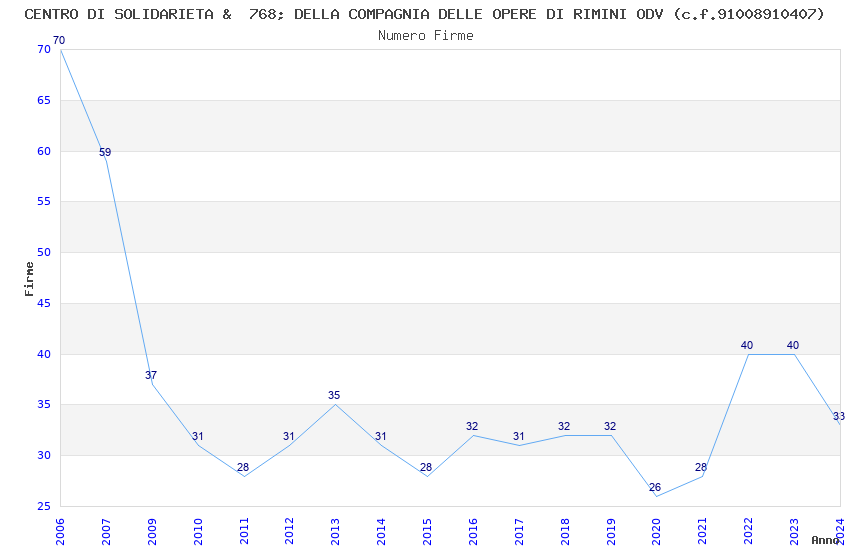Click the data value 32 above 2018
Image resolution: width=850 pixels, height=550 pixels.
(564, 426)
